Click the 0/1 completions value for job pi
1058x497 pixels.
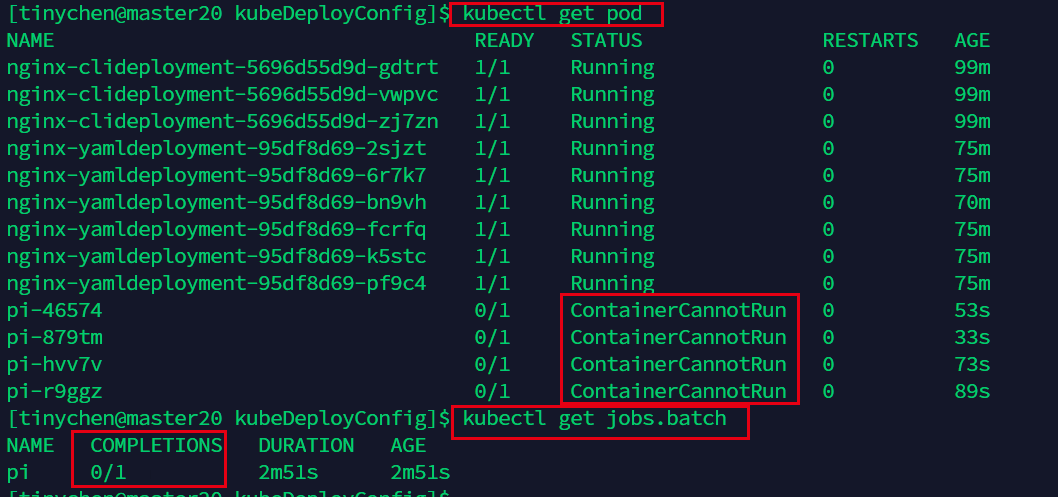click(108, 472)
